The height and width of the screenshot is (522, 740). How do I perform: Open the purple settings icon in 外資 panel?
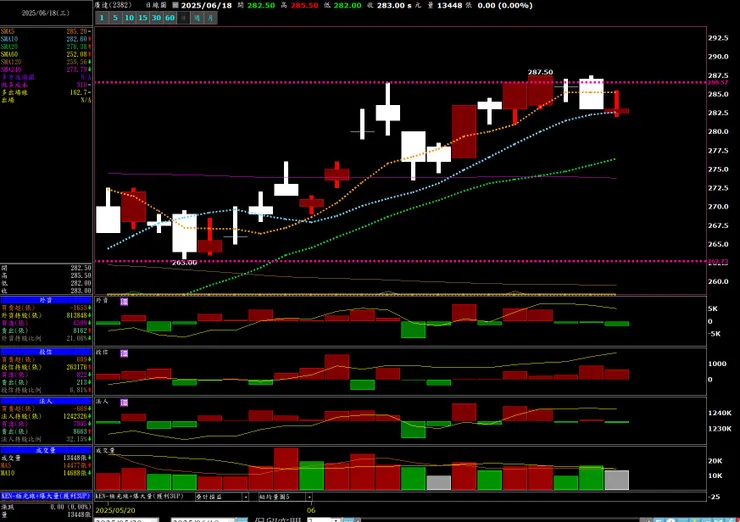124,302
